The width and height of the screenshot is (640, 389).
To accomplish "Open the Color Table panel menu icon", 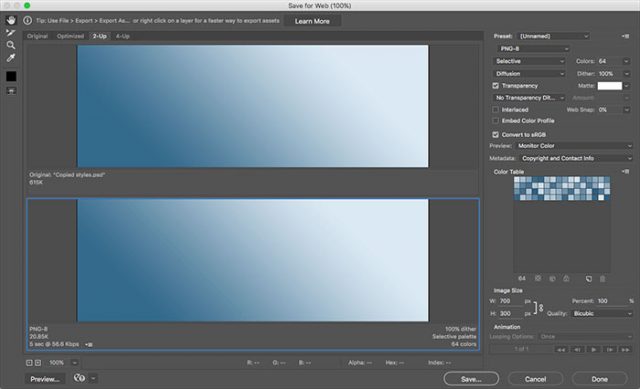I will [x=625, y=172].
